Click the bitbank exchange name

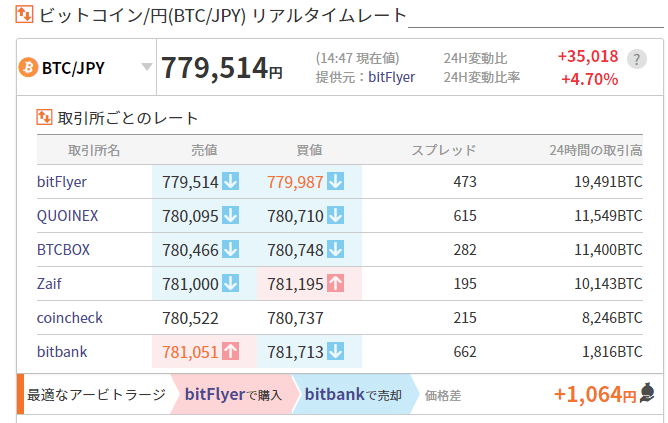(x=62, y=352)
